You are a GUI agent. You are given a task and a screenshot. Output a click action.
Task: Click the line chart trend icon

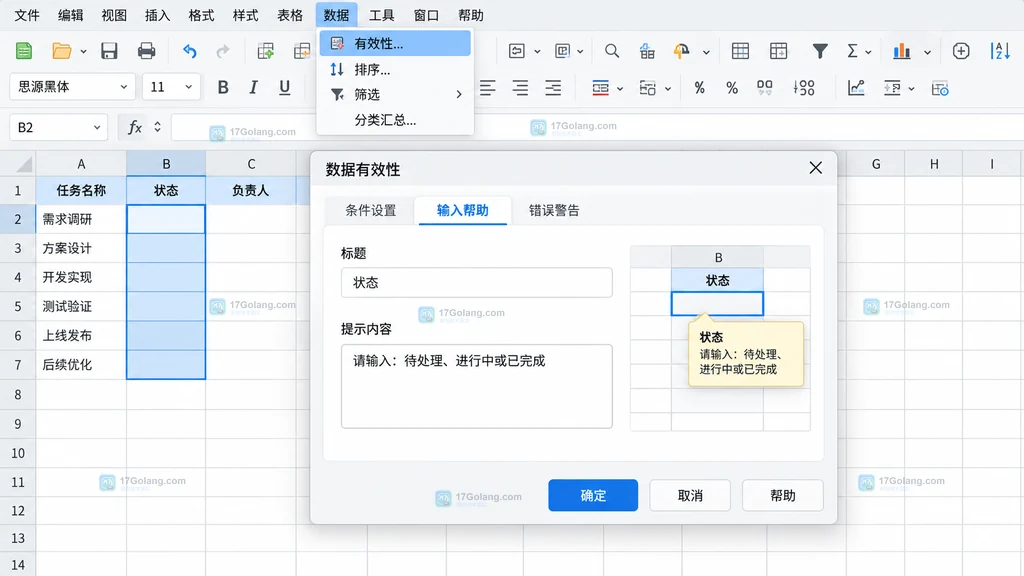pos(856,88)
